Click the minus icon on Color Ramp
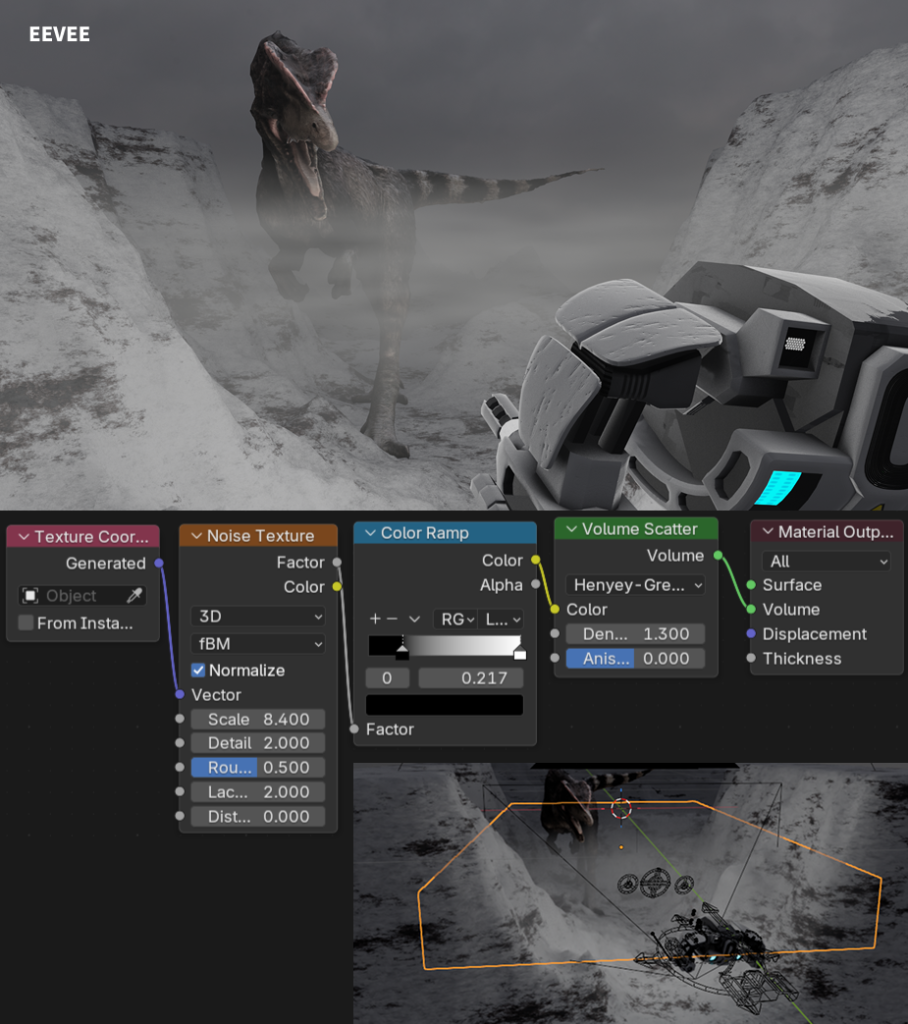Image resolution: width=908 pixels, height=1024 pixels. [391, 619]
